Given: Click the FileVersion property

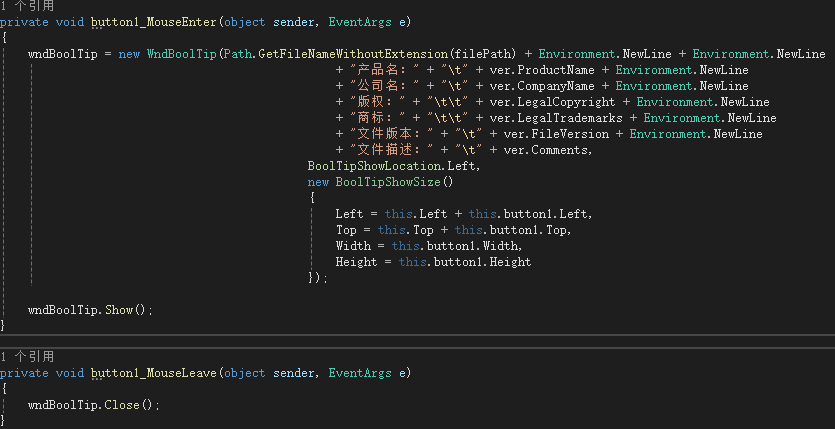Looking at the screenshot, I should (x=567, y=134).
